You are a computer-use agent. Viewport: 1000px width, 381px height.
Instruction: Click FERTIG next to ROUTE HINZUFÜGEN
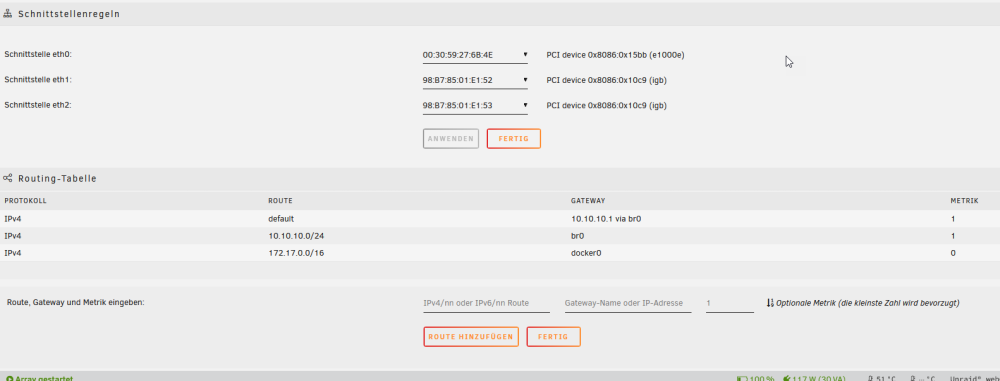554,336
